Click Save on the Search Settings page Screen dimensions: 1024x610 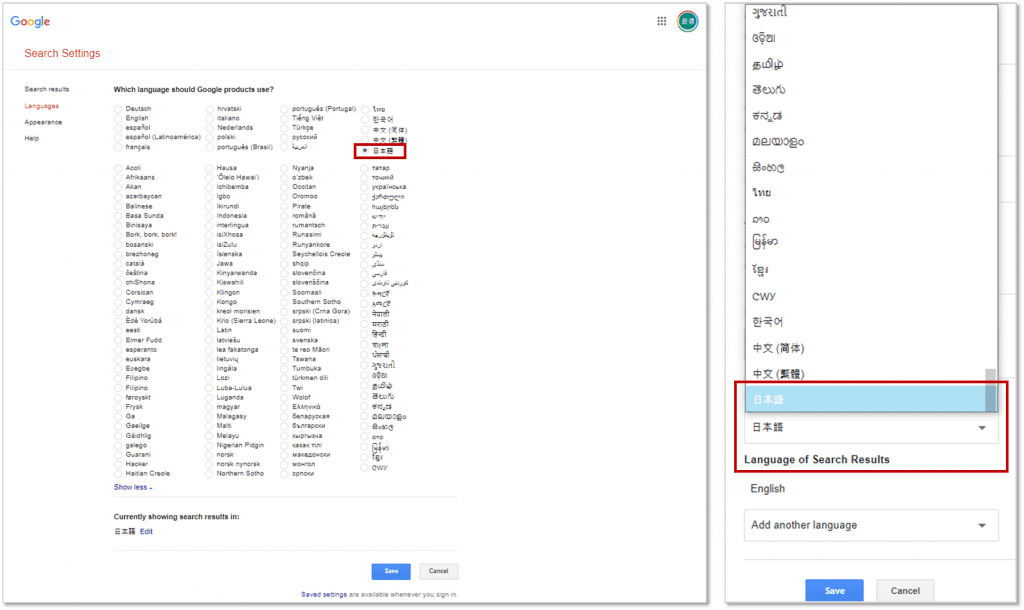[391, 571]
